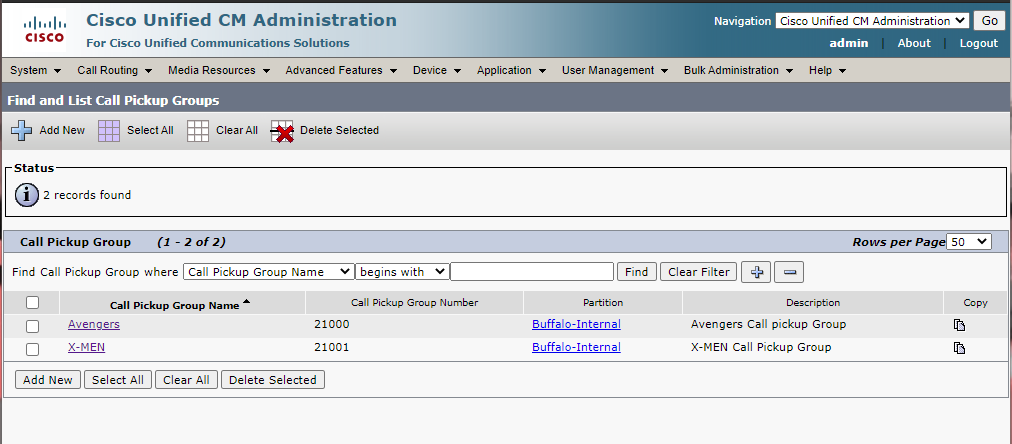Click the Clear Filter button
Image resolution: width=1012 pixels, height=444 pixels.
pyautogui.click(x=698, y=272)
